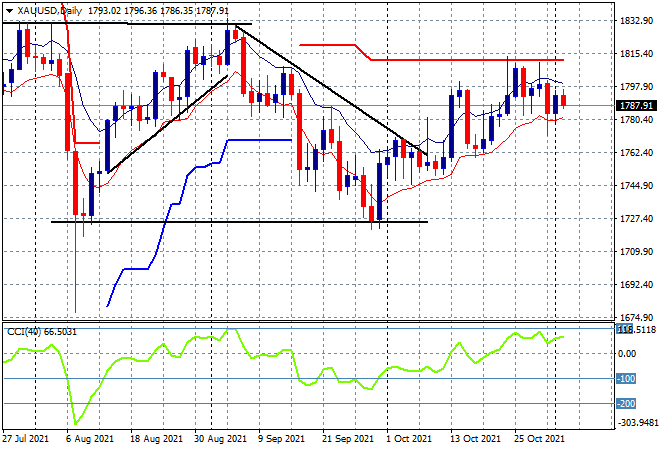Viewport: 660px width, 450px height.
Task: Click the 6 Aug 2021 date label
Action: [90, 439]
